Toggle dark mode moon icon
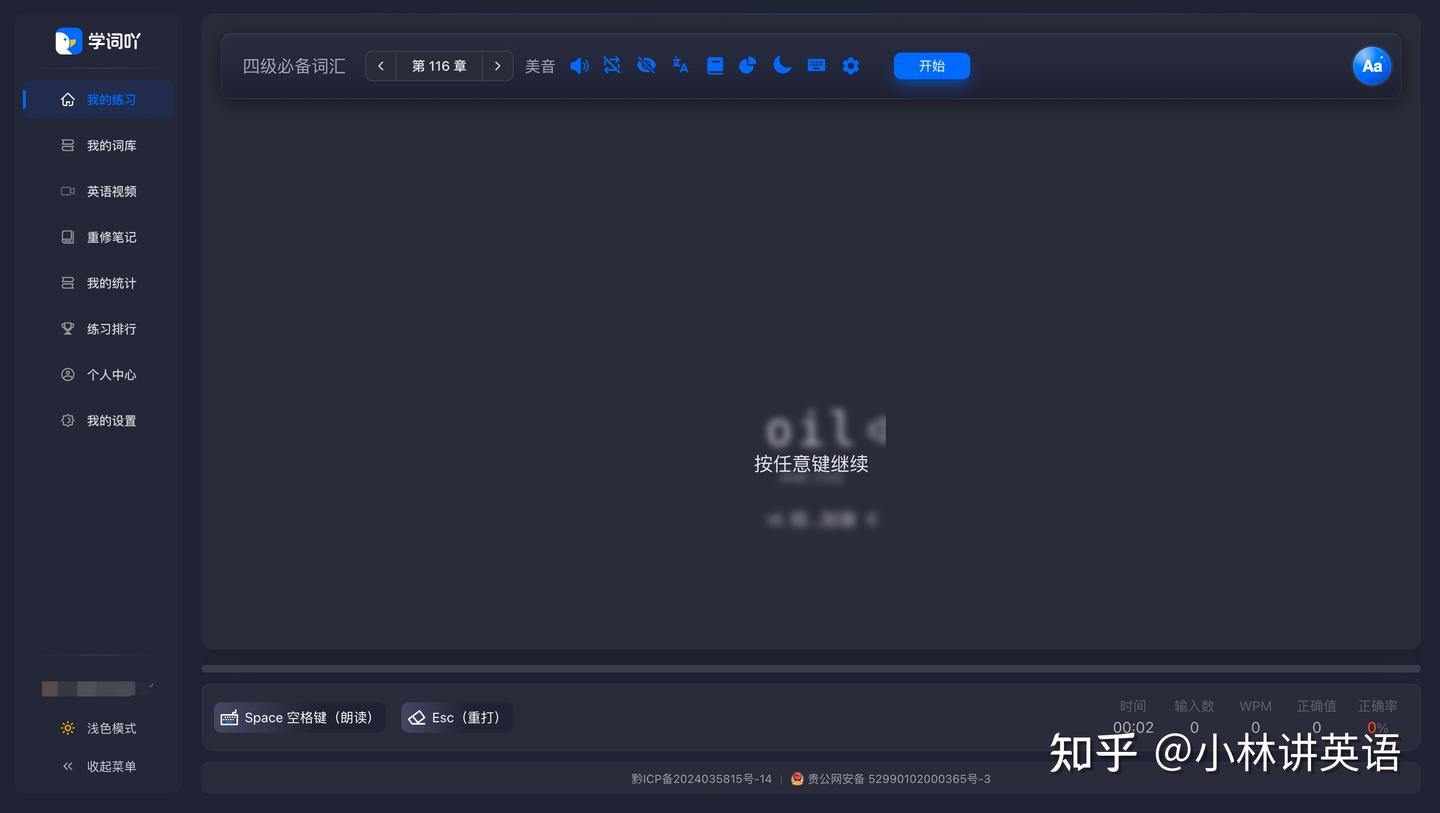This screenshot has height=813, width=1440. 782,65
